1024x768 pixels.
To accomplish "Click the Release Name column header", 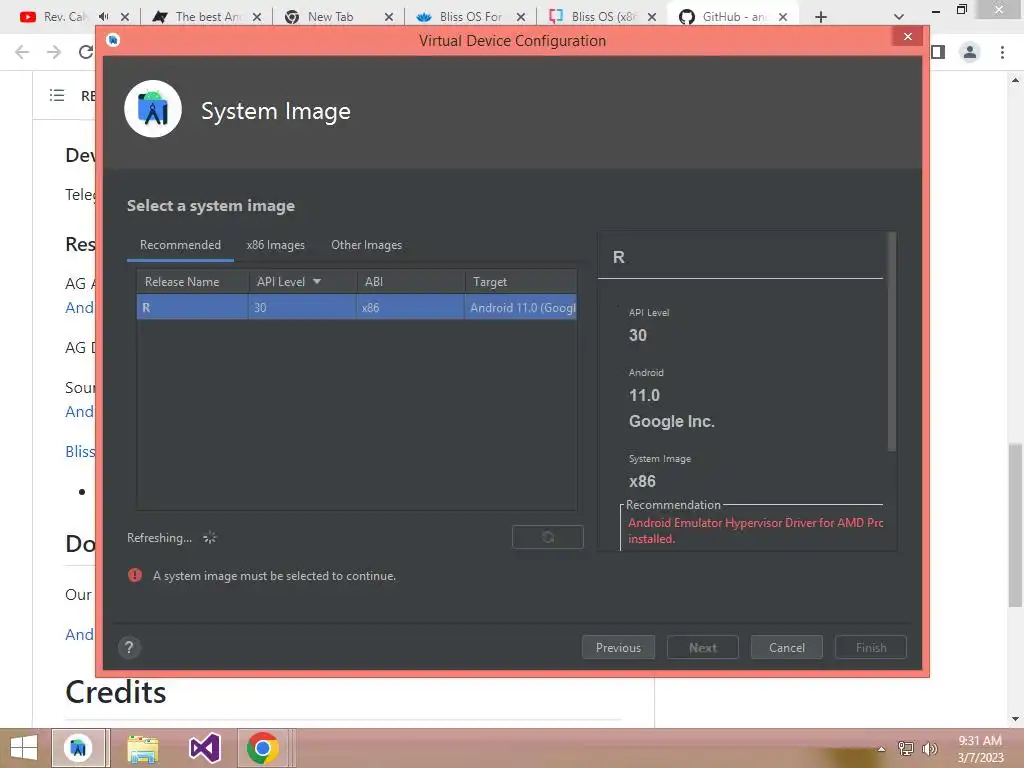I will click(x=193, y=281).
